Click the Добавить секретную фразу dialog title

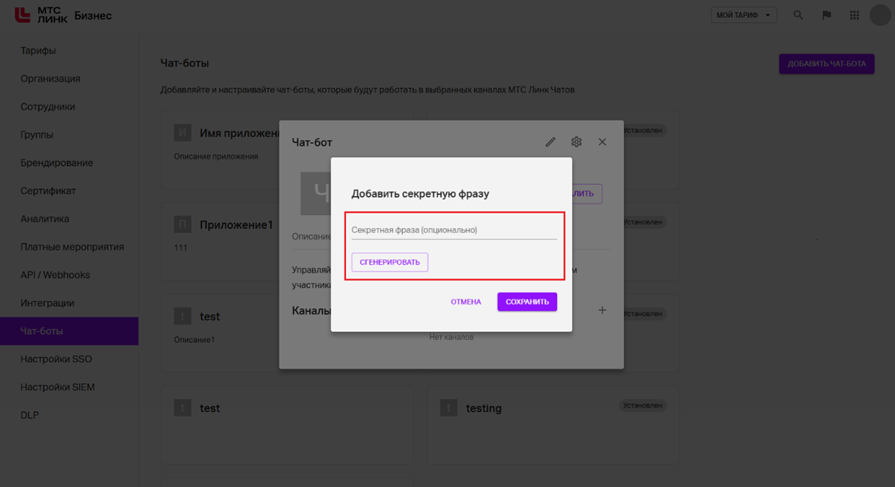pos(420,194)
